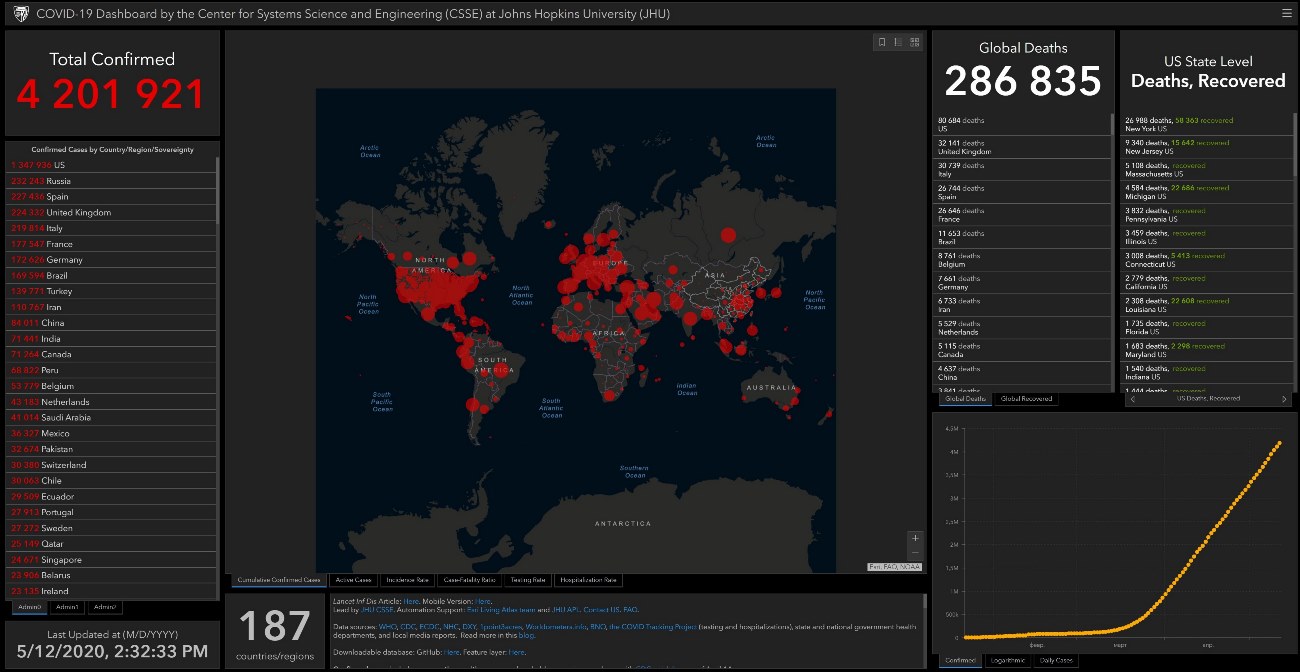Select Germany in confirmed cases list
1300x672 pixels.
click(110, 260)
